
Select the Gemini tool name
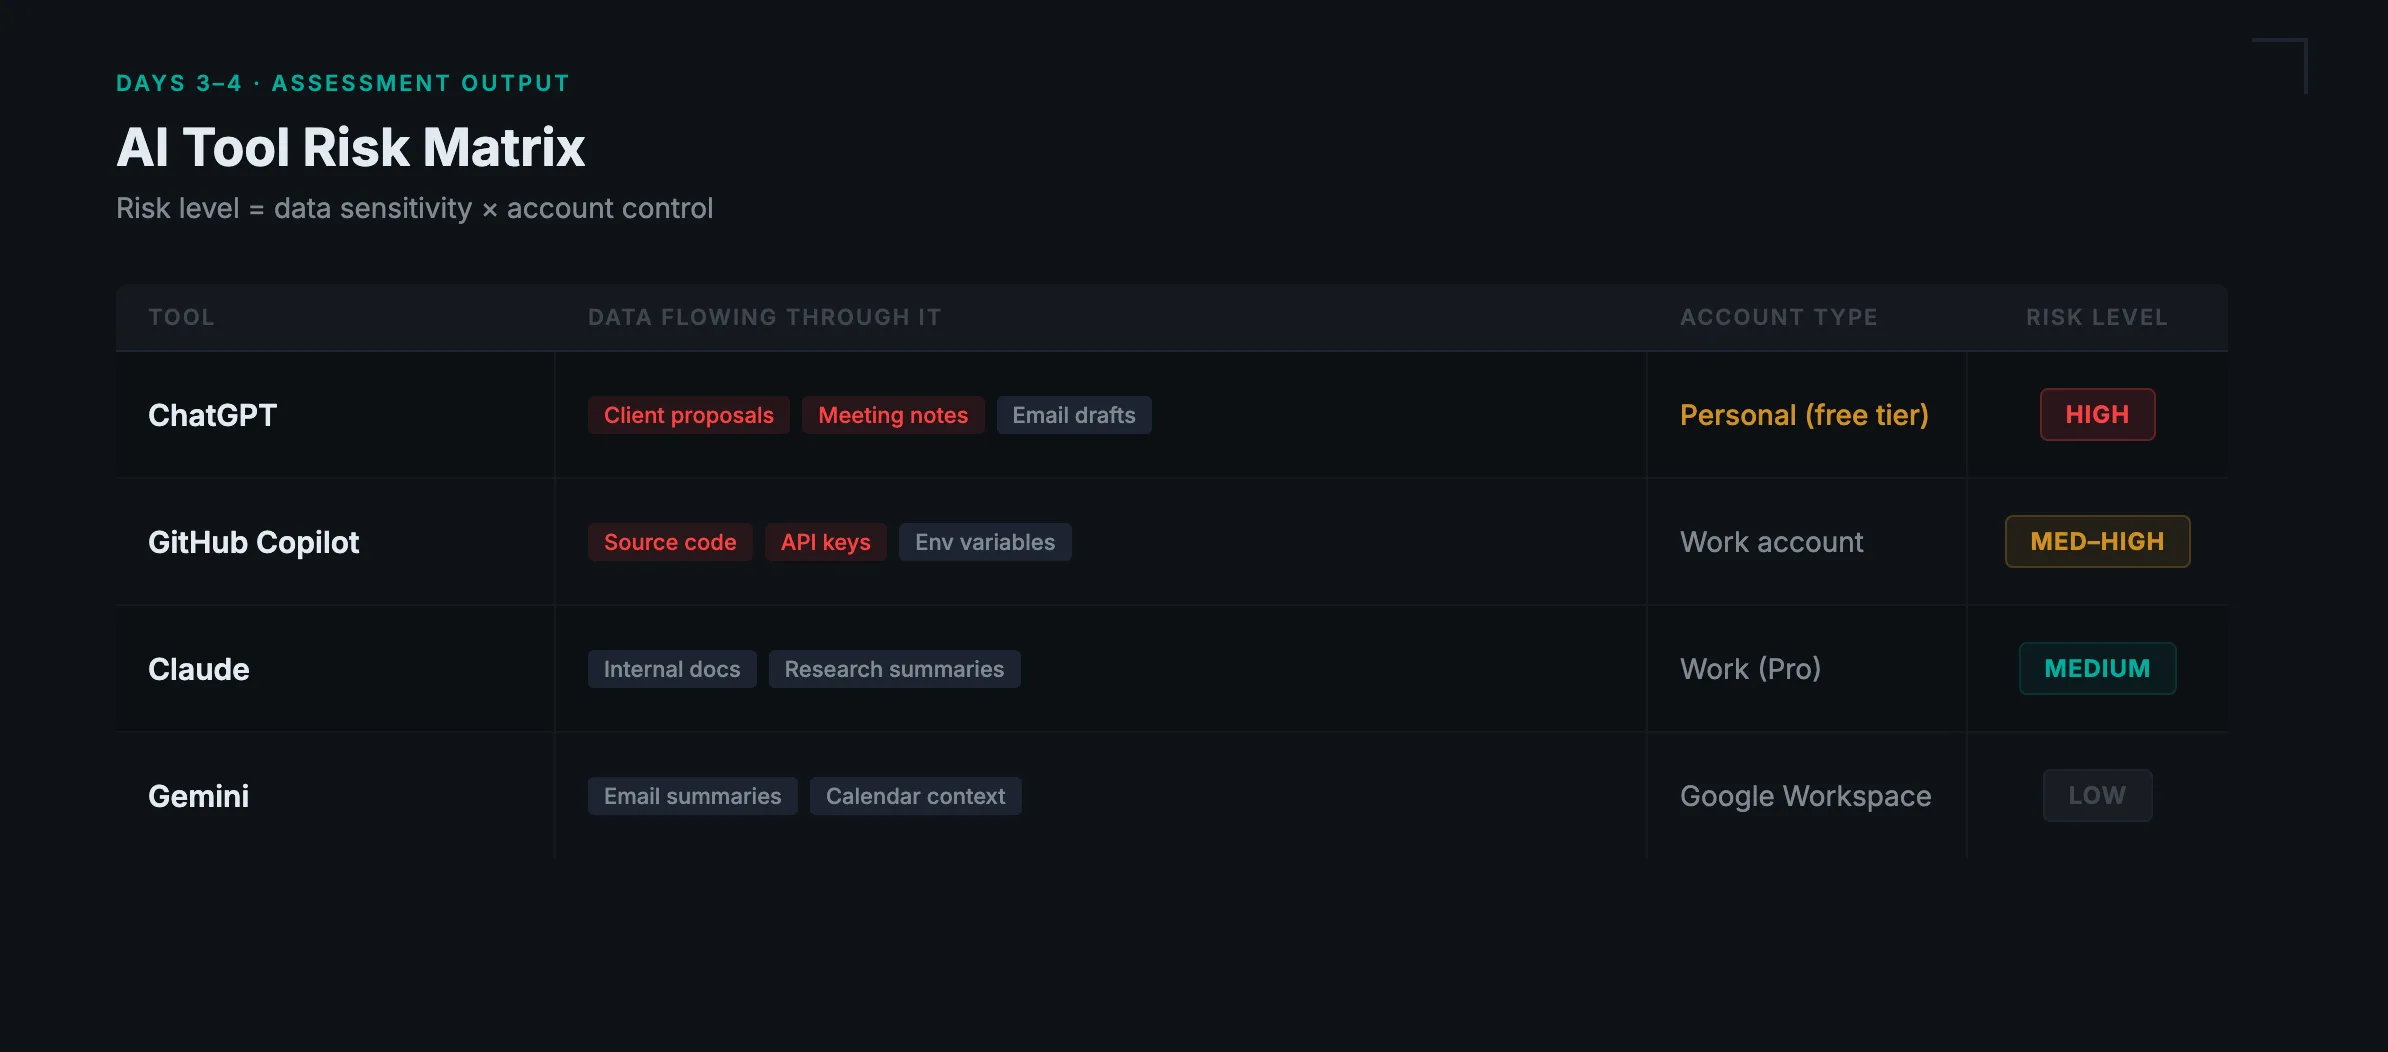coord(198,796)
